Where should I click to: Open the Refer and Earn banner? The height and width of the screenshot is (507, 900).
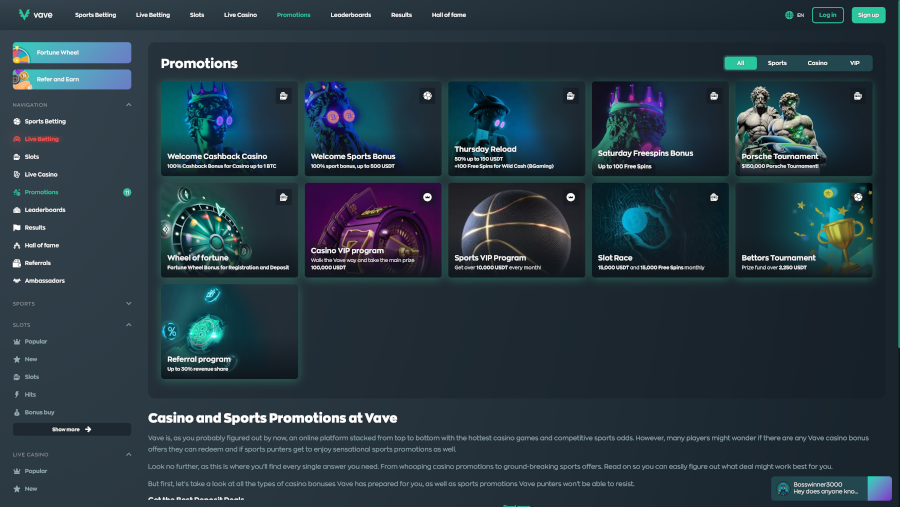click(x=72, y=79)
